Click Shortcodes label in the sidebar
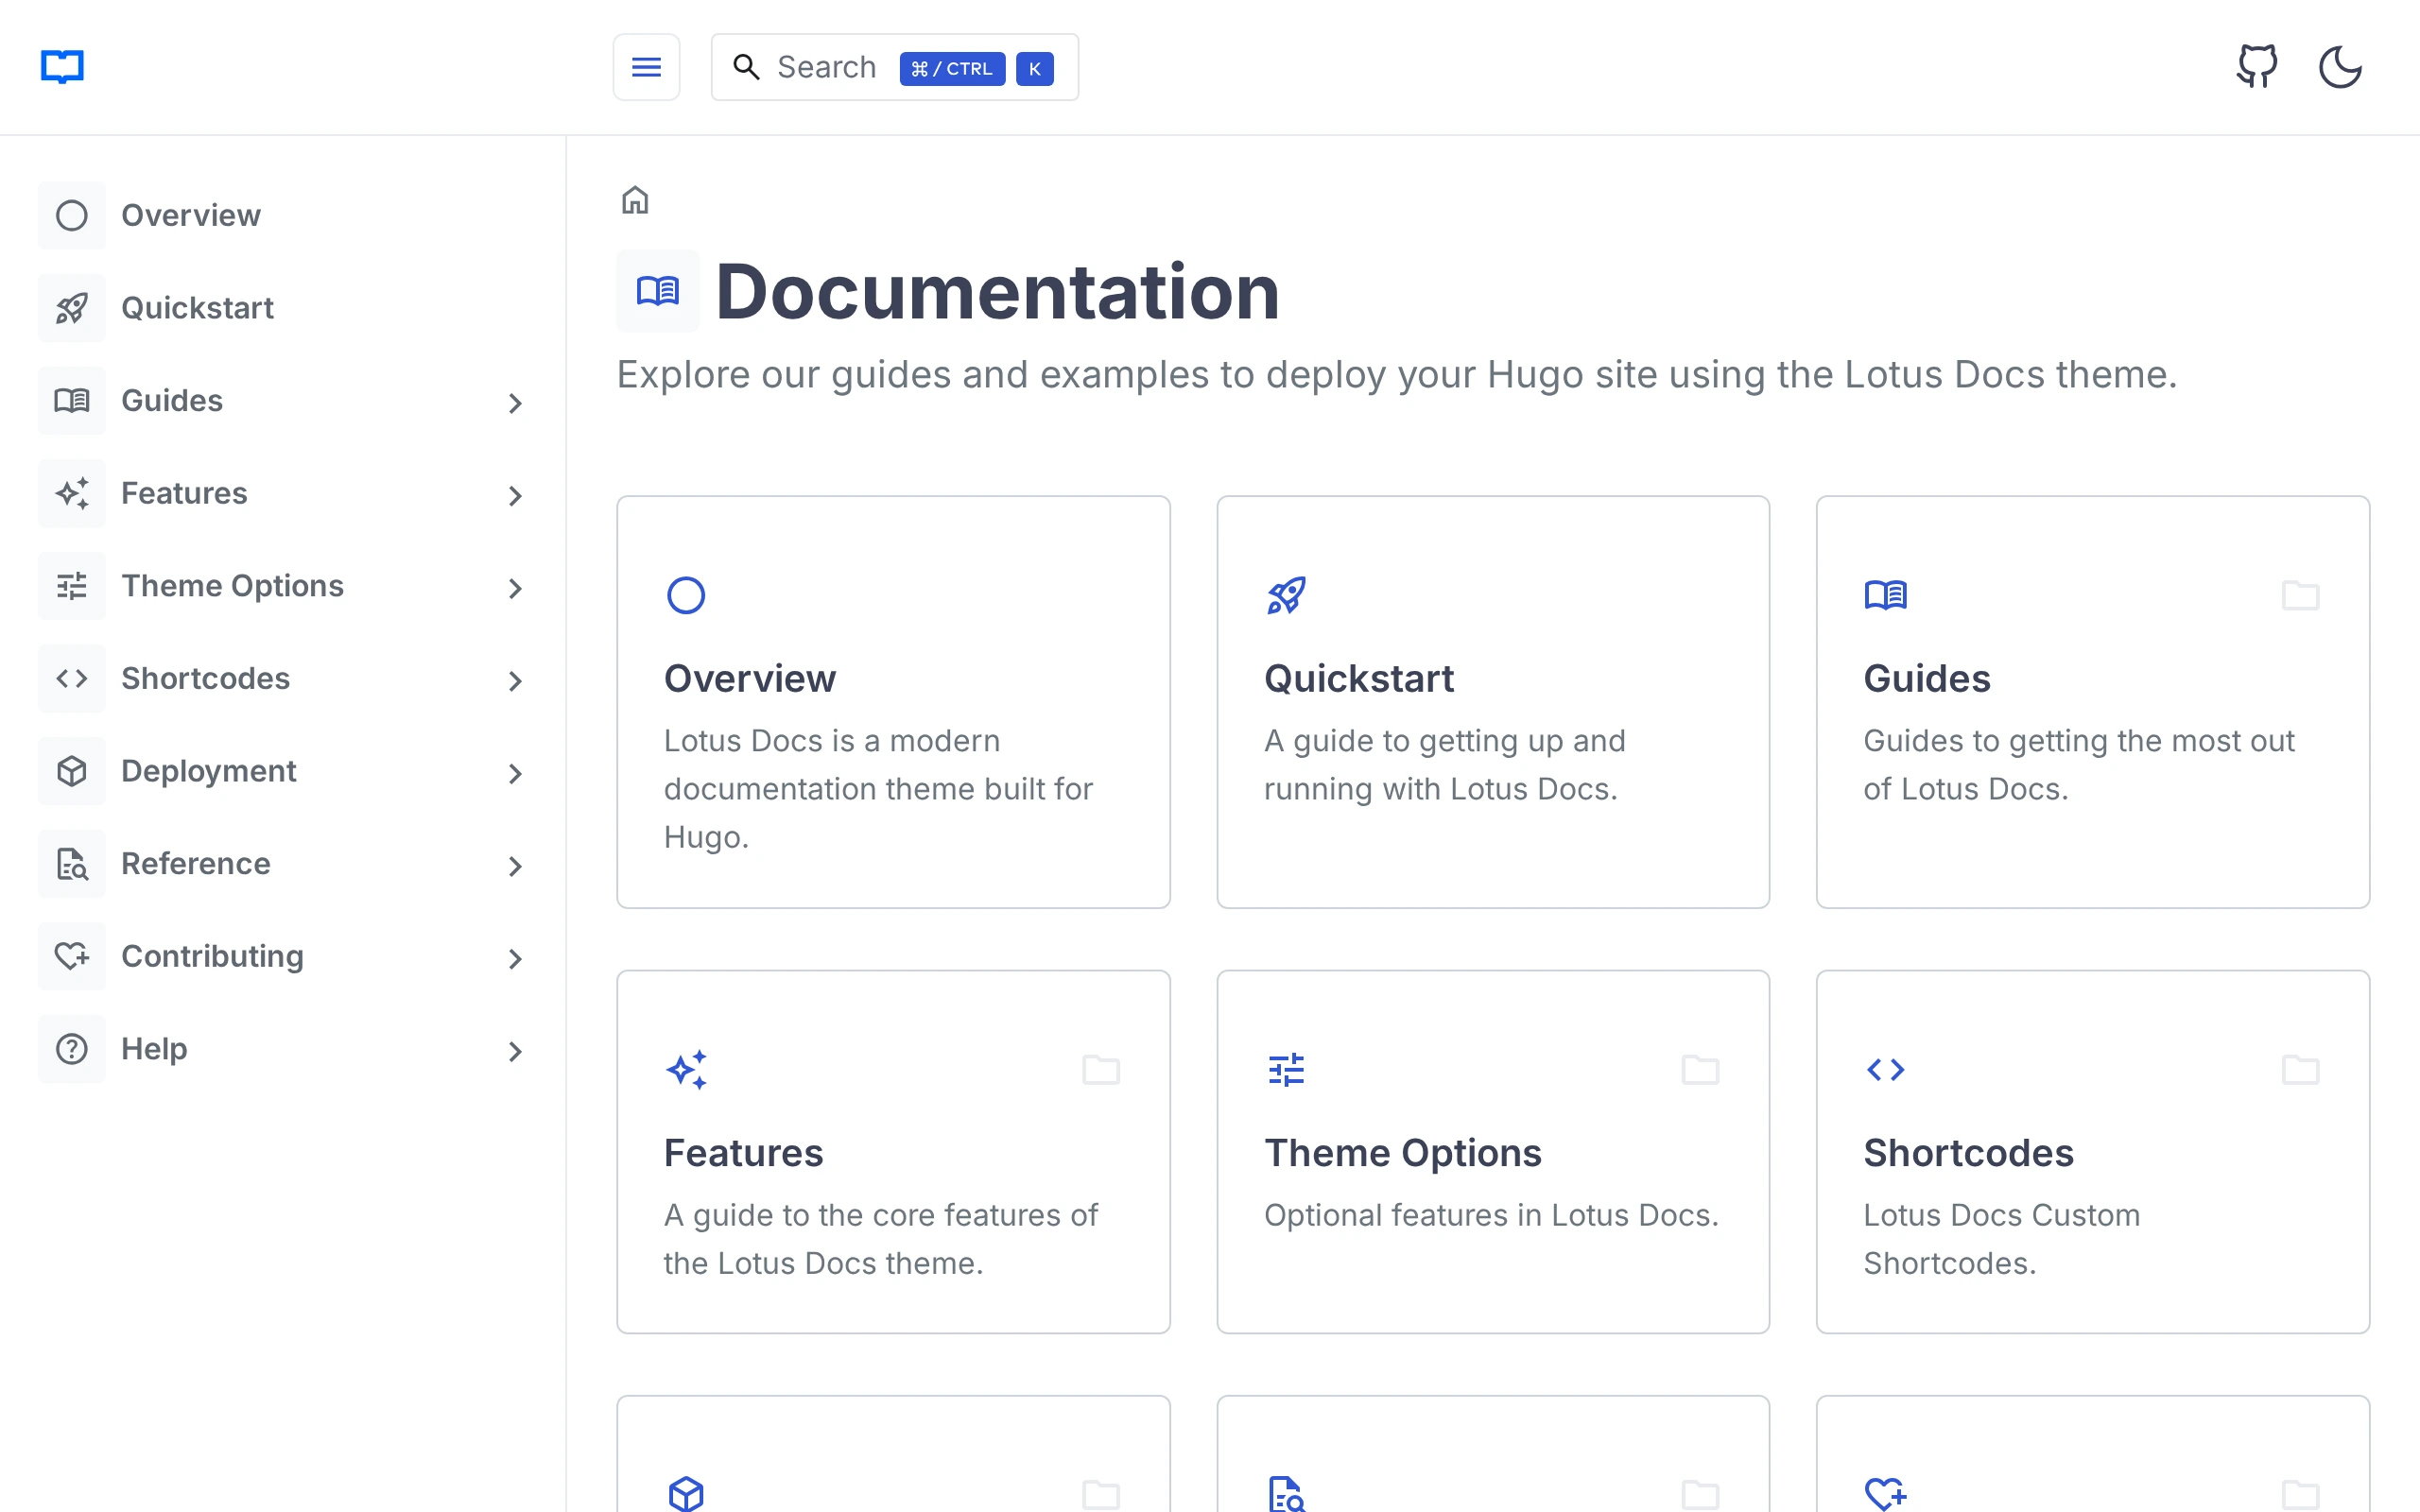 [x=205, y=679]
